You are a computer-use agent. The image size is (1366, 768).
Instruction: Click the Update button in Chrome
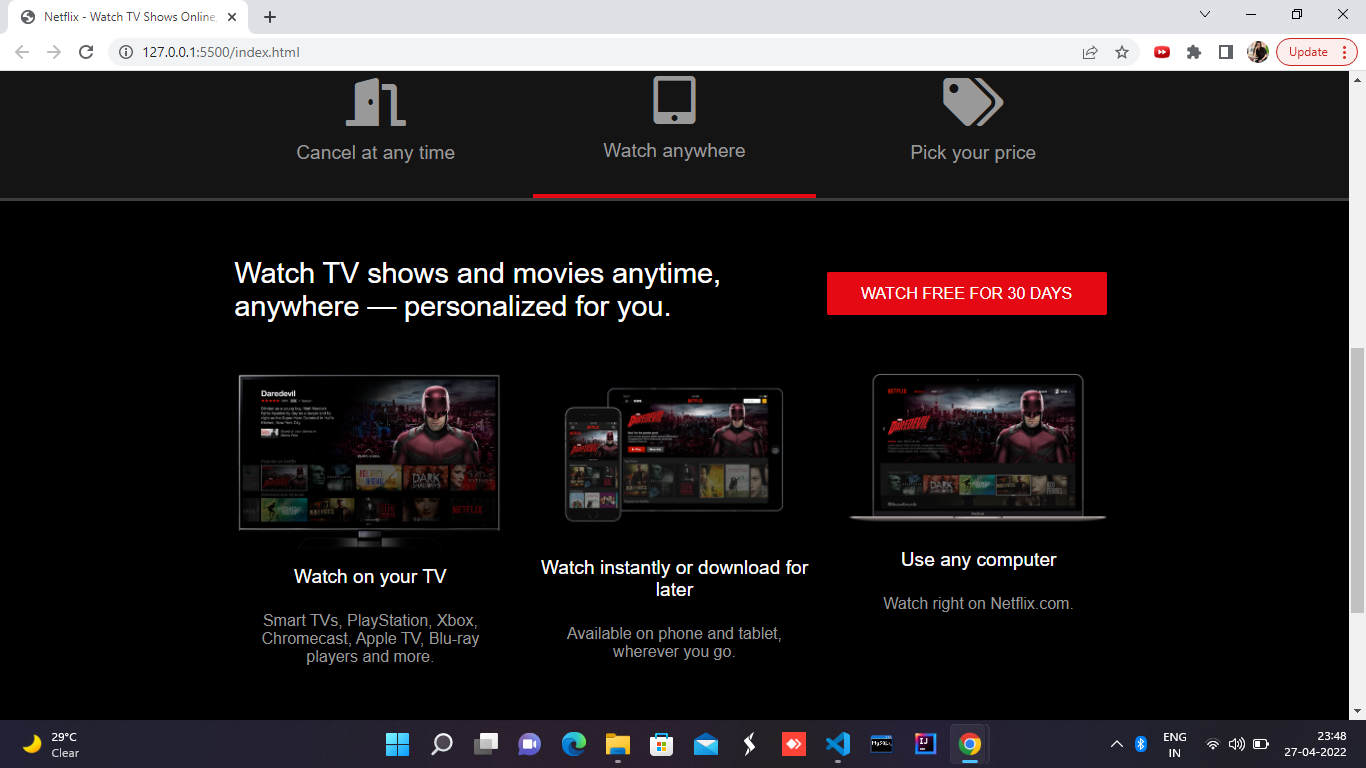tap(1308, 51)
